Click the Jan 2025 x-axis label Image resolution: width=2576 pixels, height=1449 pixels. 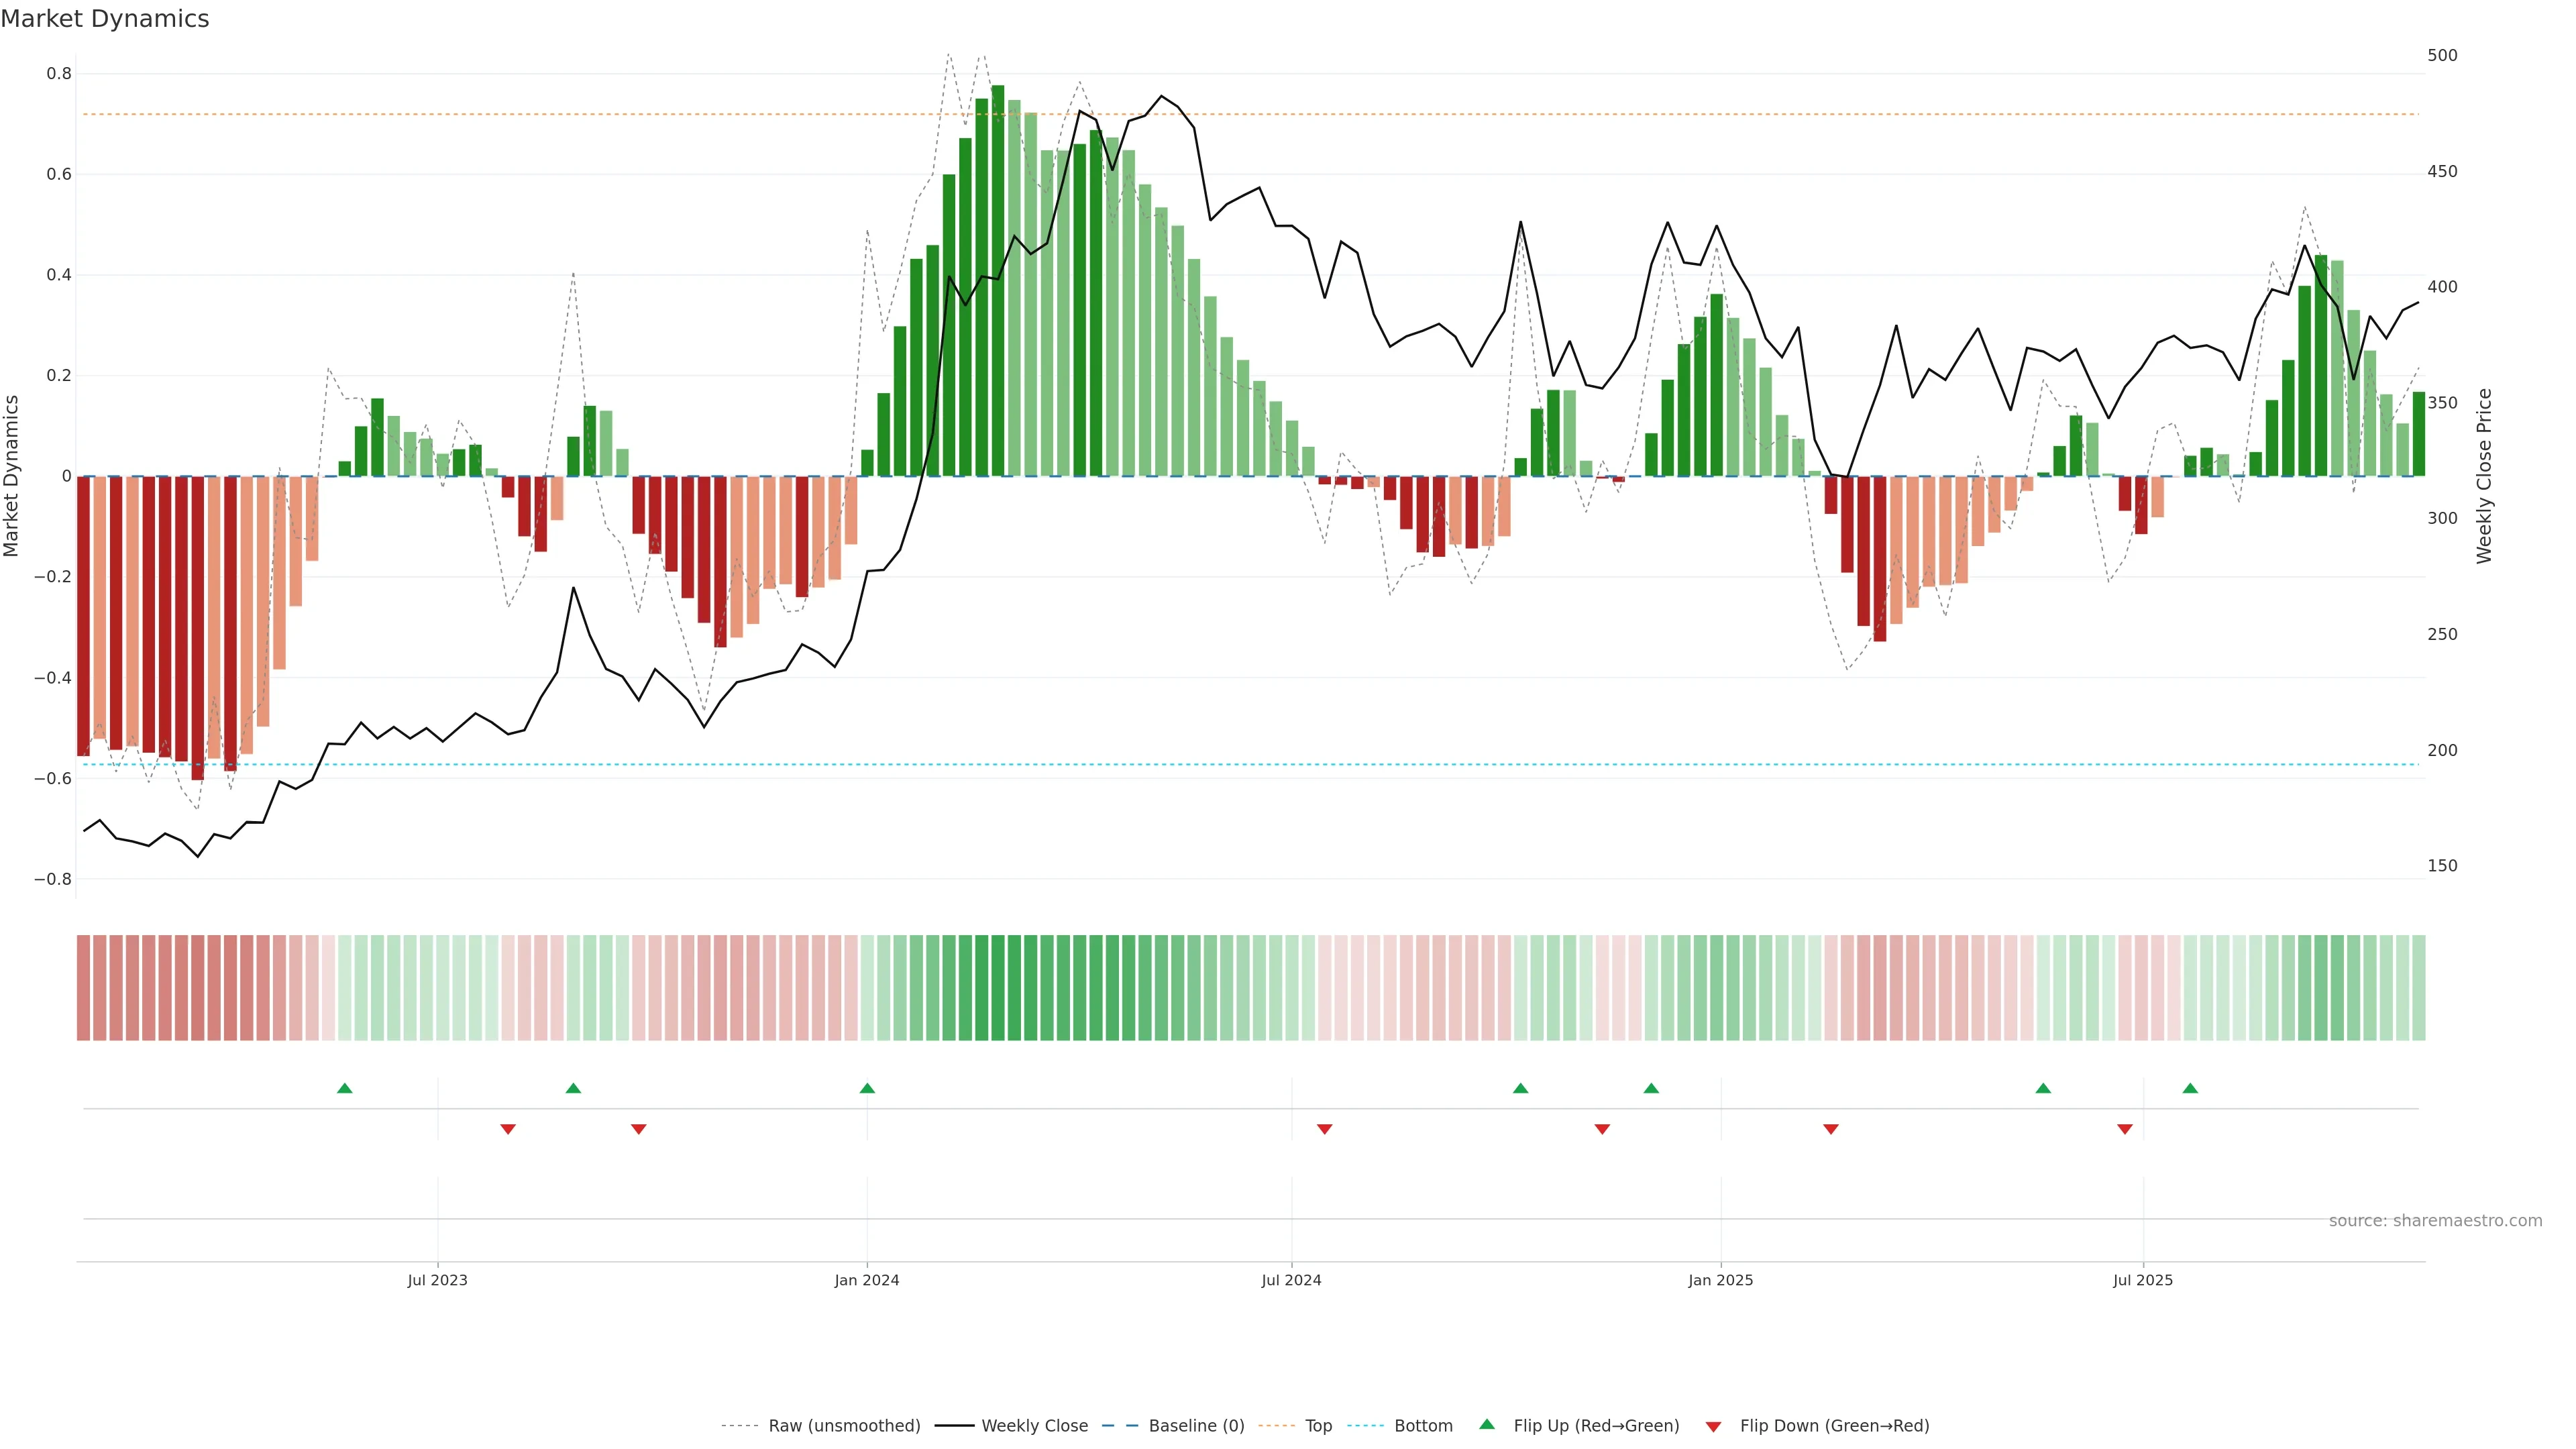tap(1720, 1280)
